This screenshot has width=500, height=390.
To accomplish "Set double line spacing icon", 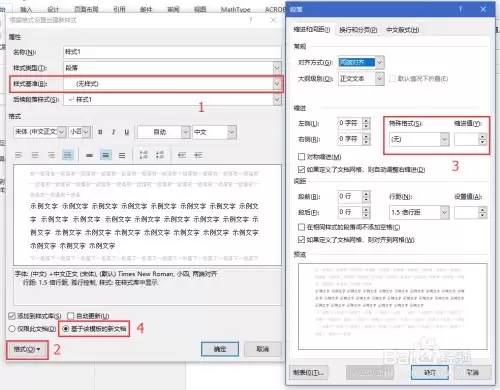I will (x=122, y=155).
